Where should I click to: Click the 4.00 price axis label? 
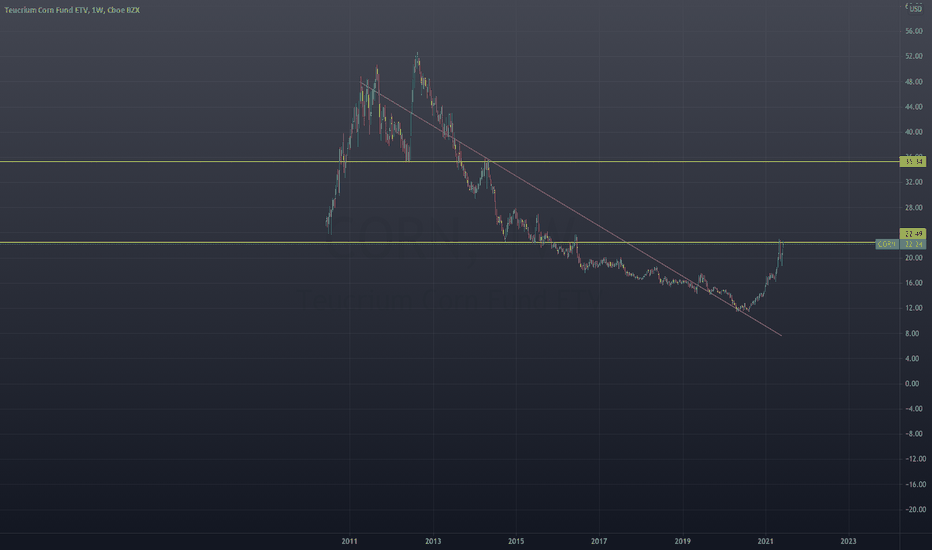[x=912, y=359]
